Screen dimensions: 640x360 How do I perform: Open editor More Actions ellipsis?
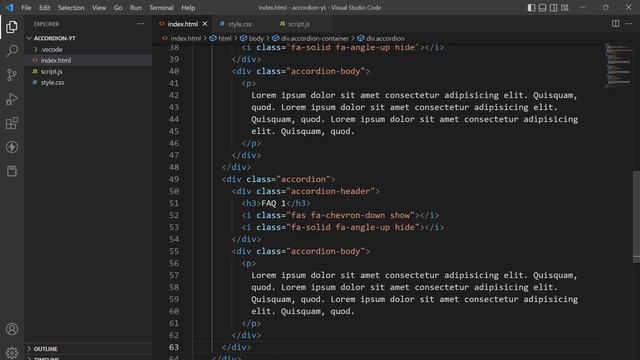(629, 24)
